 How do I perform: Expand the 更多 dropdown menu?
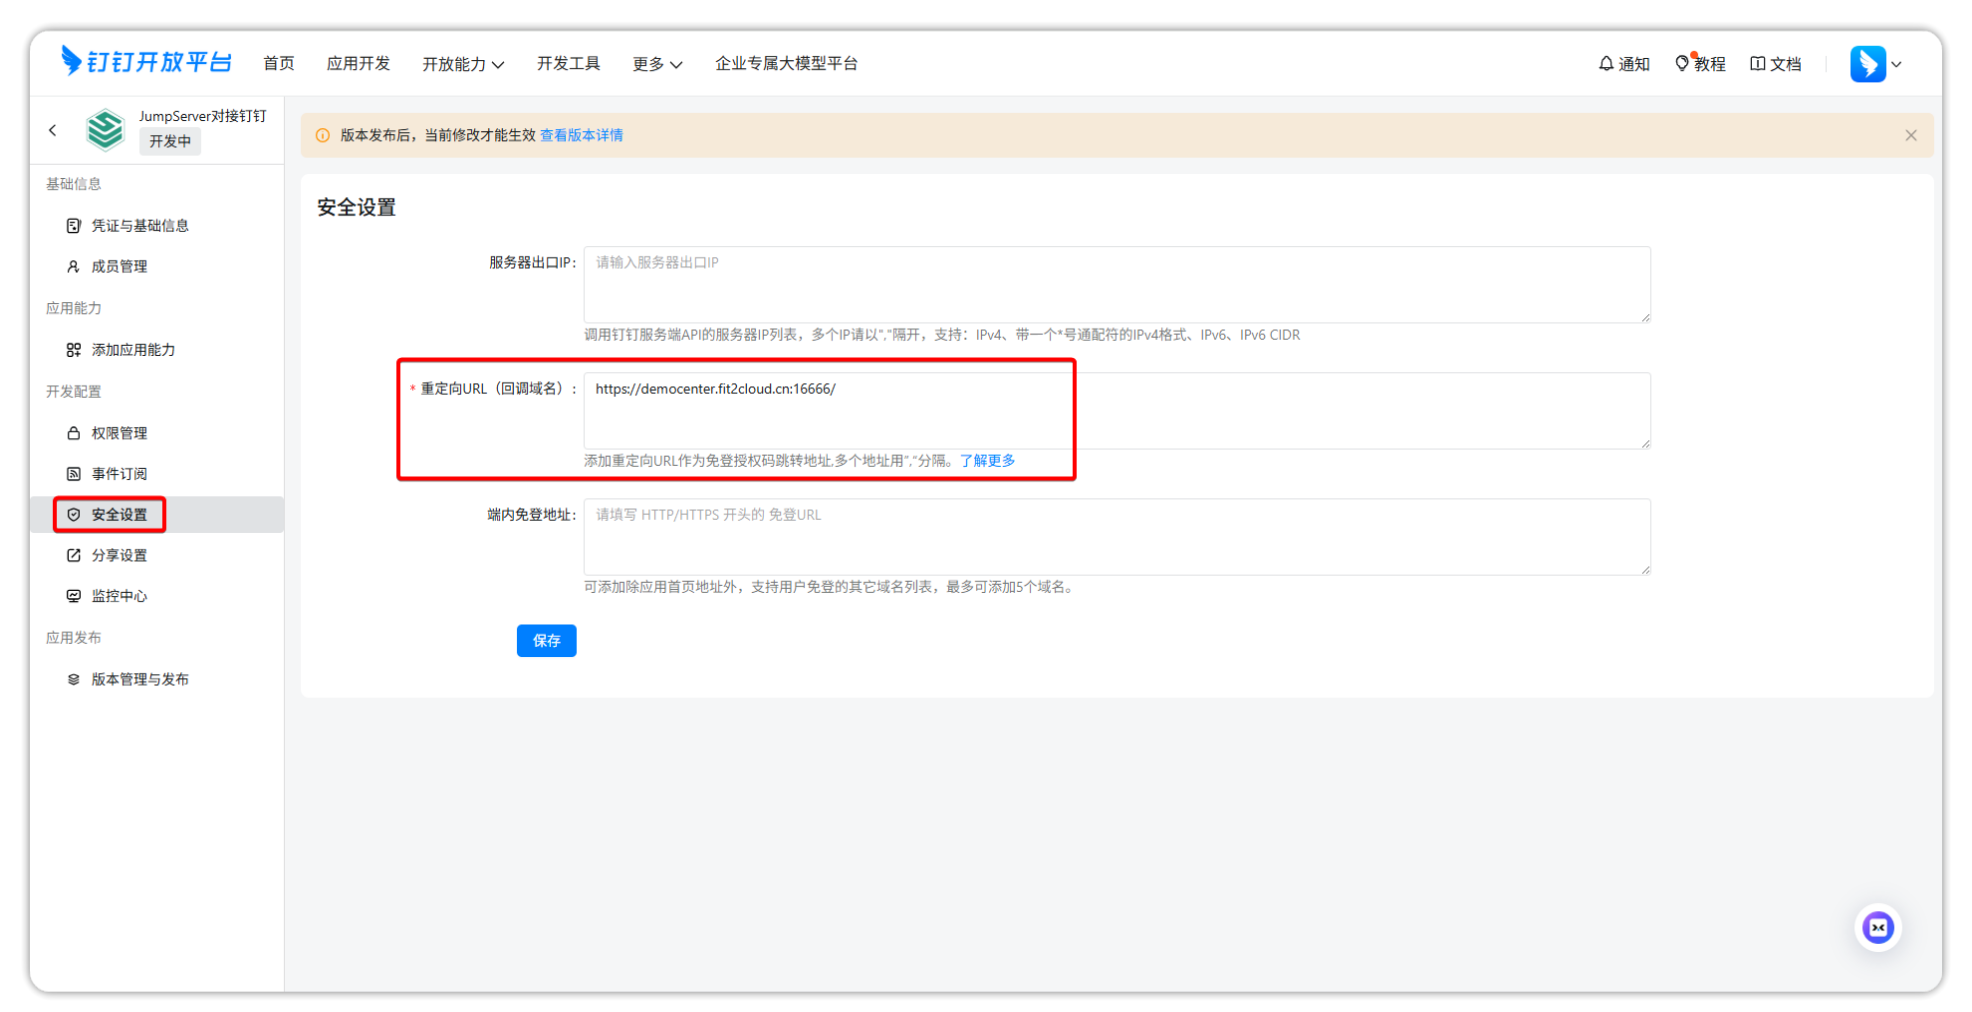pyautogui.click(x=657, y=64)
